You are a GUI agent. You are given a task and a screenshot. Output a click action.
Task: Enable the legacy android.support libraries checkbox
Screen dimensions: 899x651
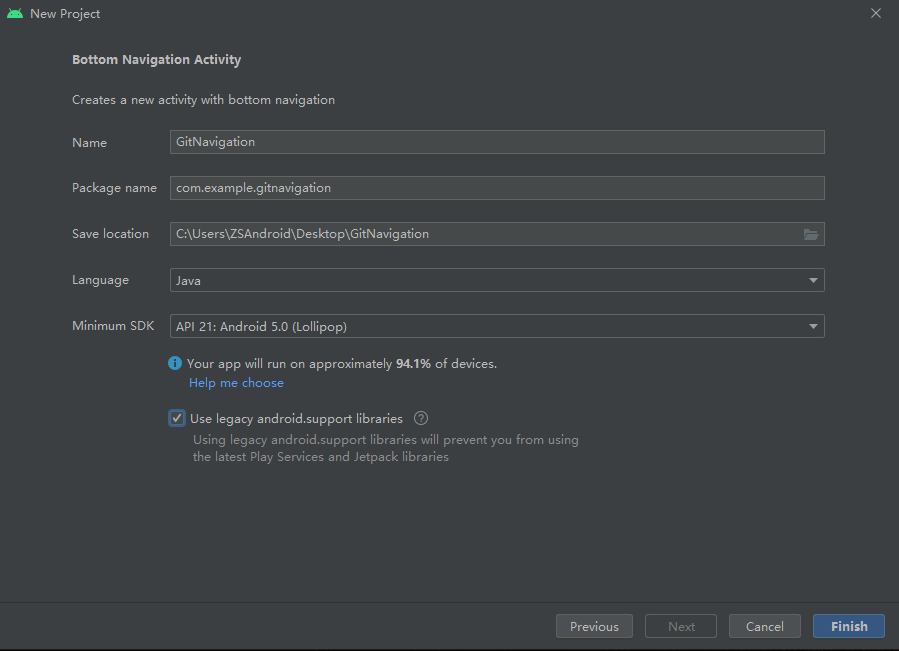tap(176, 418)
